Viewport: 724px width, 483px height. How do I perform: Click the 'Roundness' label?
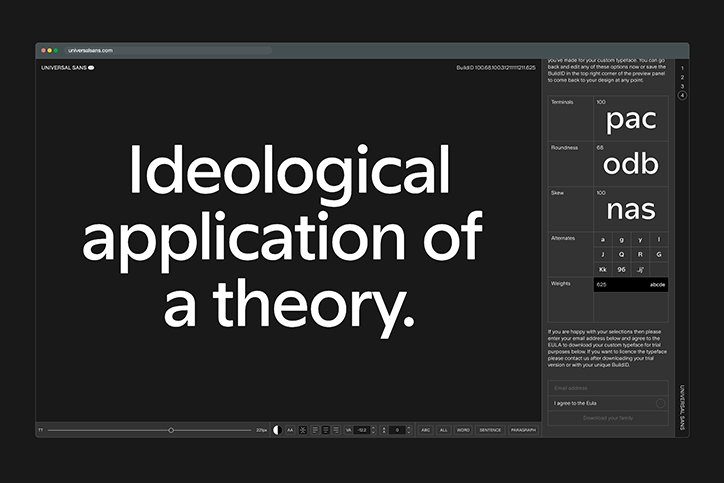pos(564,148)
